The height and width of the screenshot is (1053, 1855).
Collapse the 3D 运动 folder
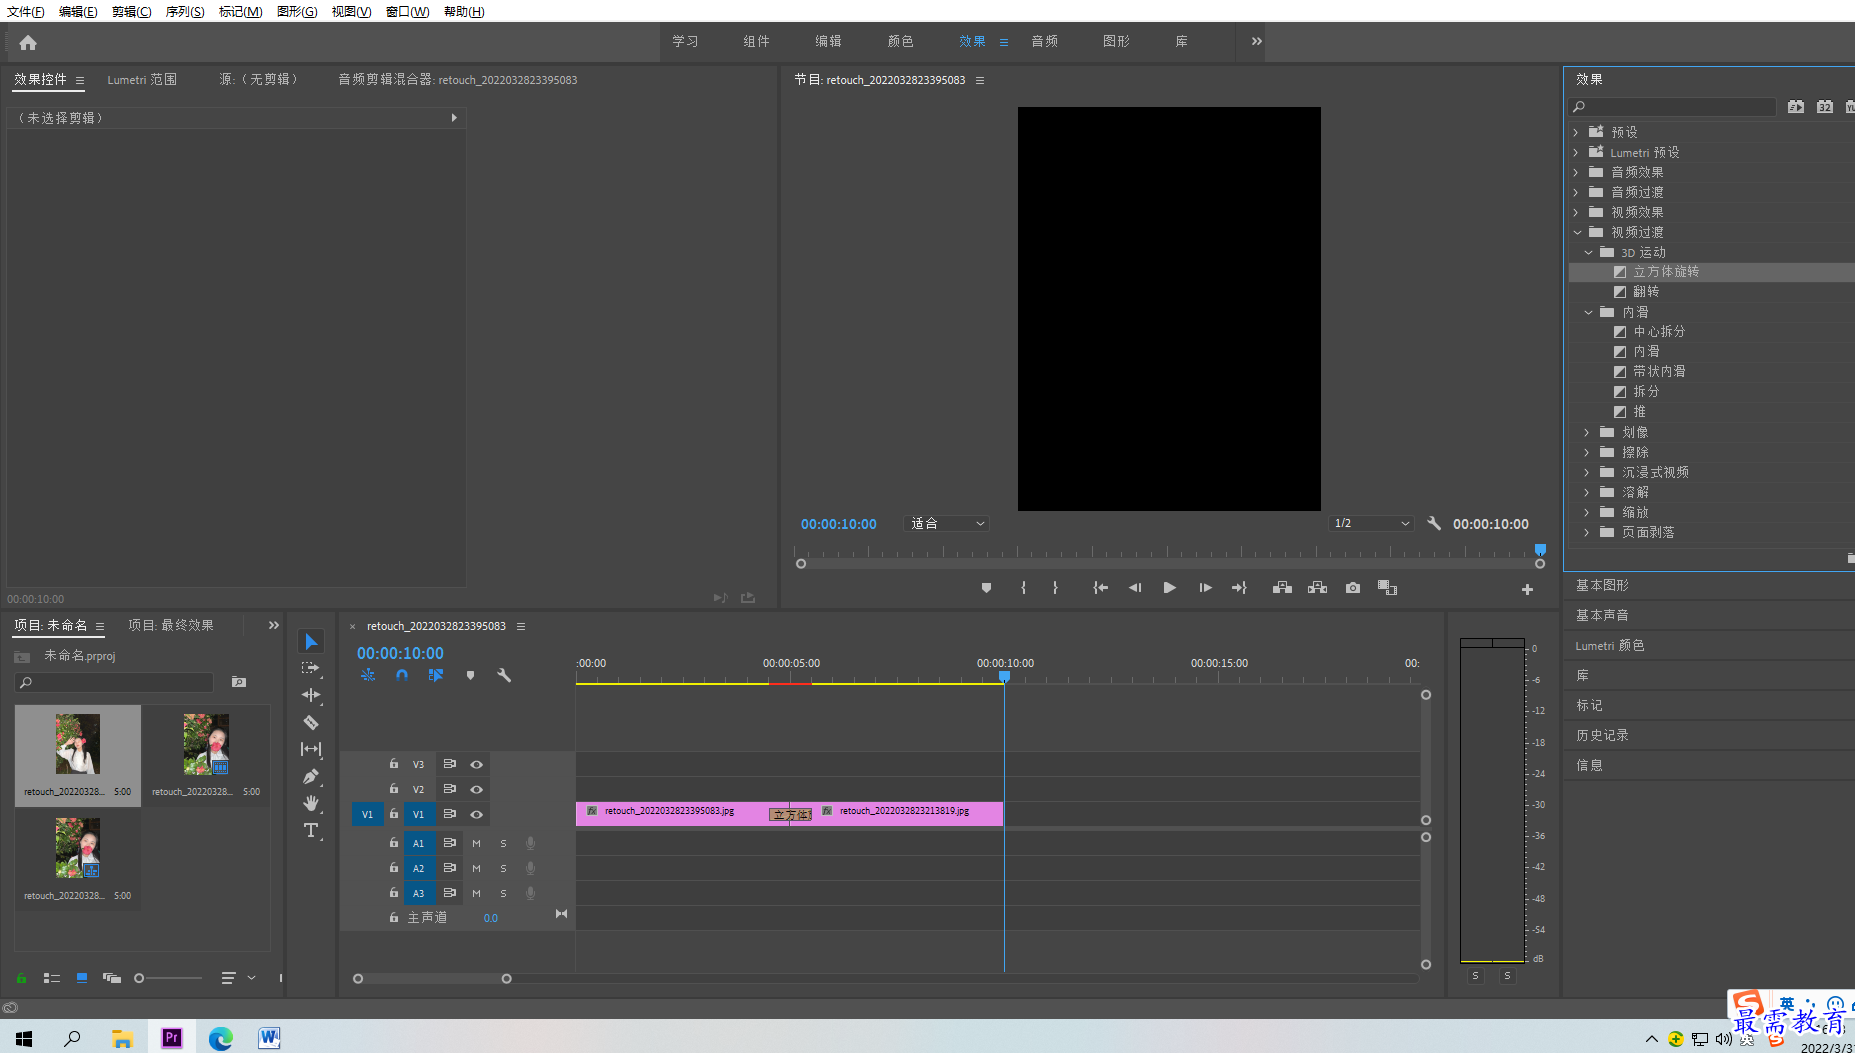[x=1588, y=252]
